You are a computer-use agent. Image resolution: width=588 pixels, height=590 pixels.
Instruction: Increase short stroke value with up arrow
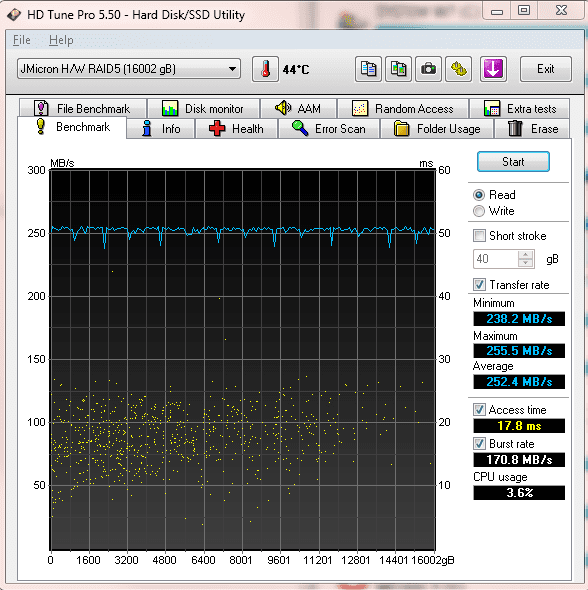526,255
